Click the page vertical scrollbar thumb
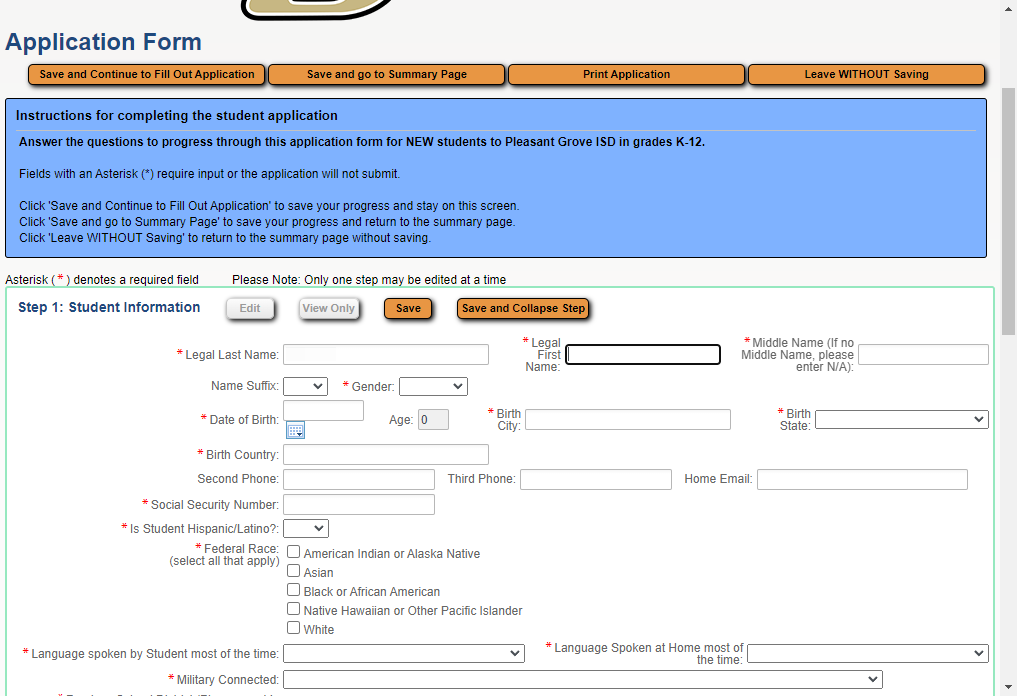 (1008, 211)
